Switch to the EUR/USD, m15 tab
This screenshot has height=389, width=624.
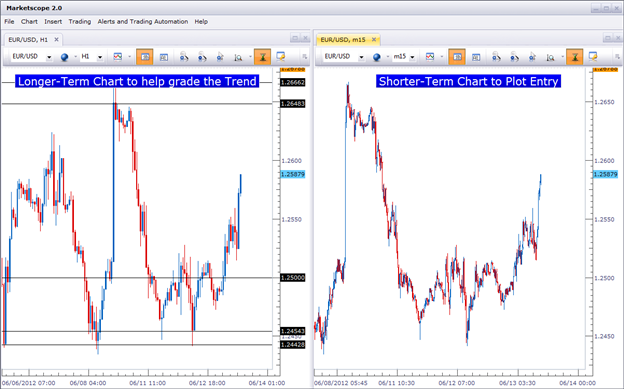tap(343, 39)
